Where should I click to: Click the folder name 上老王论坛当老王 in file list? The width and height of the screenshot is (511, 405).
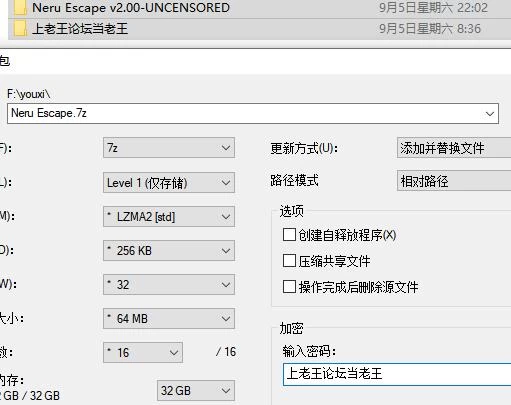pyautogui.click(x=80, y=29)
